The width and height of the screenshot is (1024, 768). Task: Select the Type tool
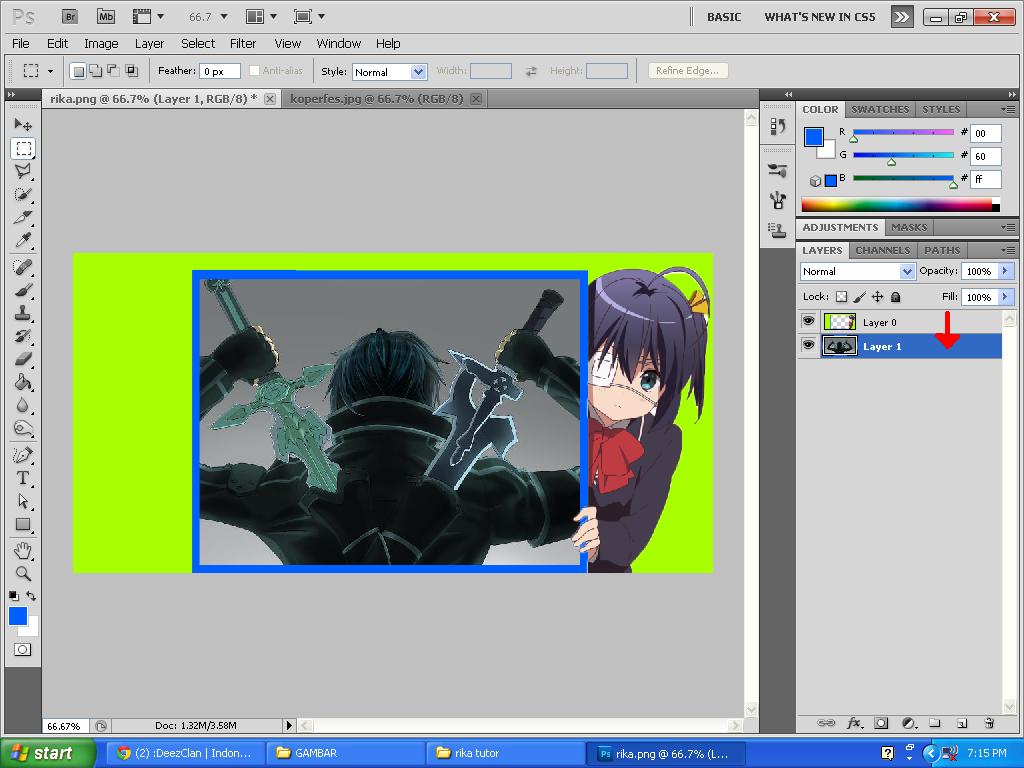pos(23,477)
